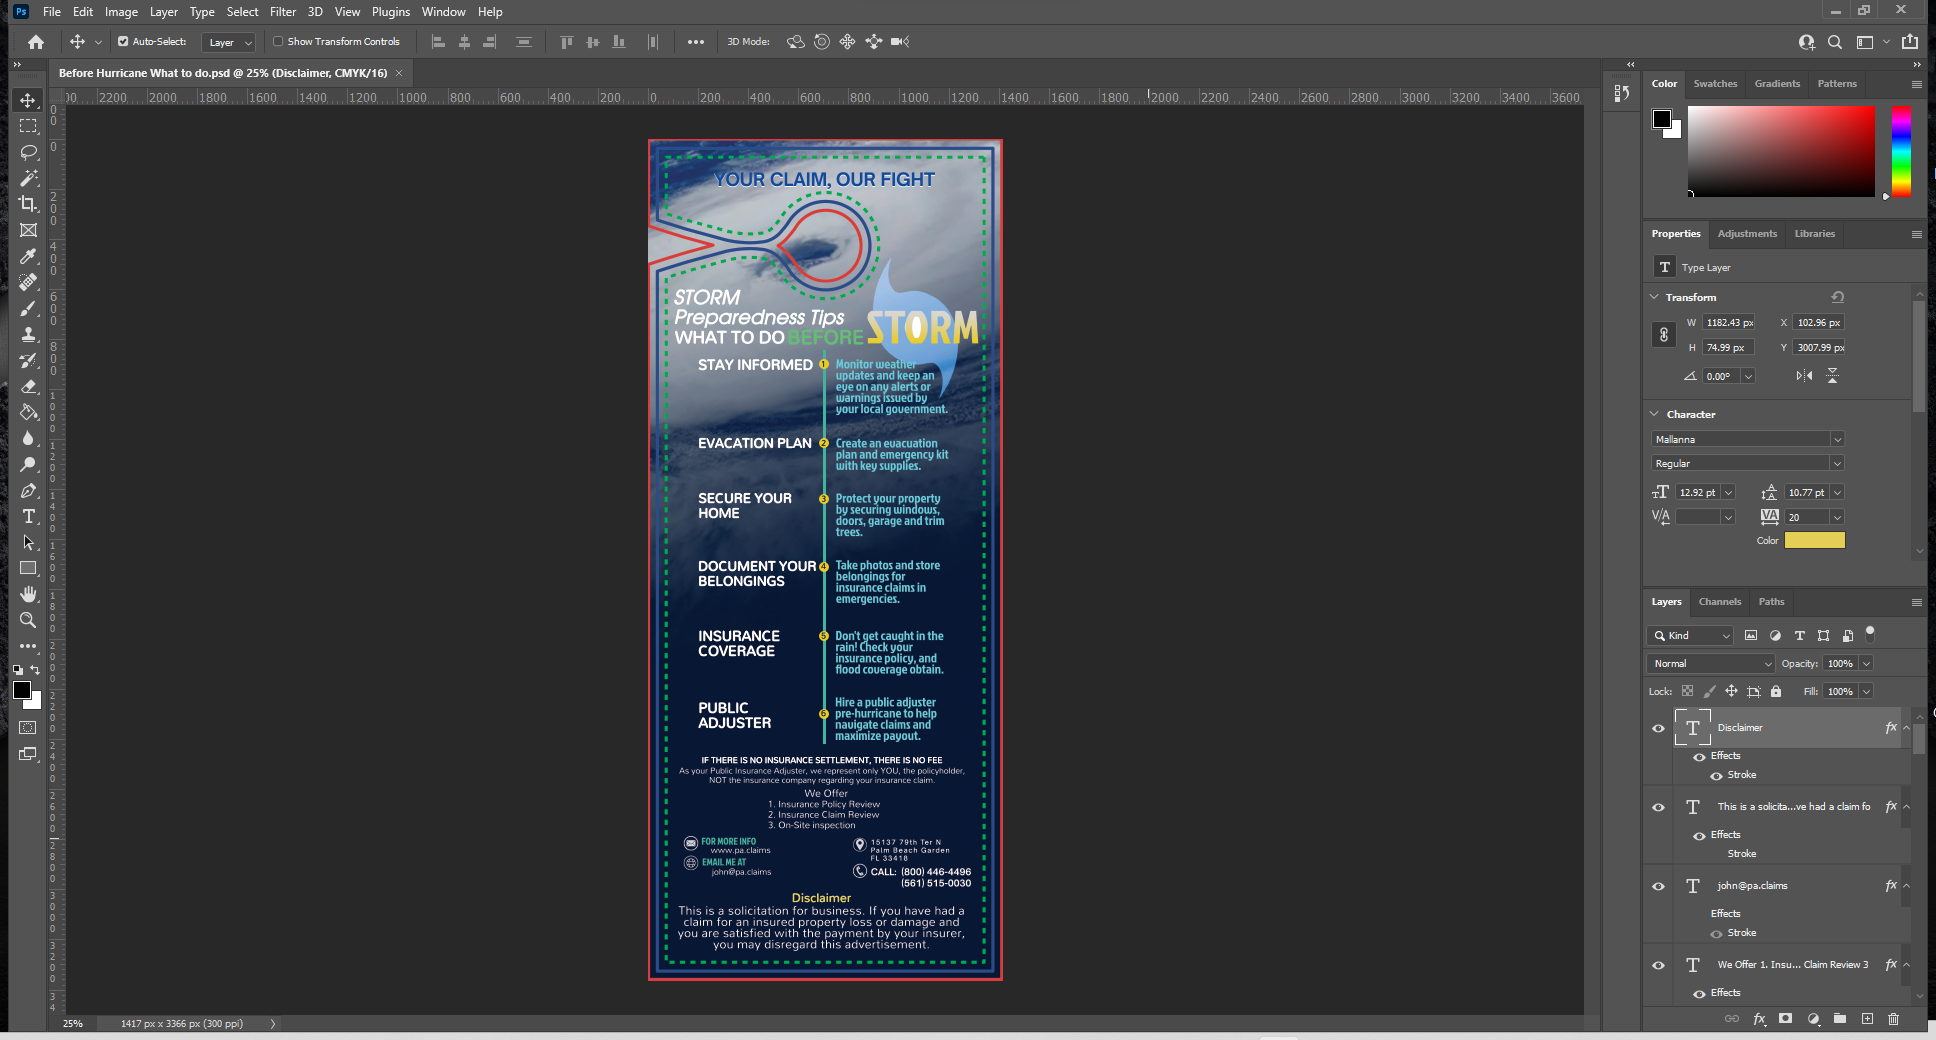
Task: Select the Frame tool
Action: [x=28, y=230]
